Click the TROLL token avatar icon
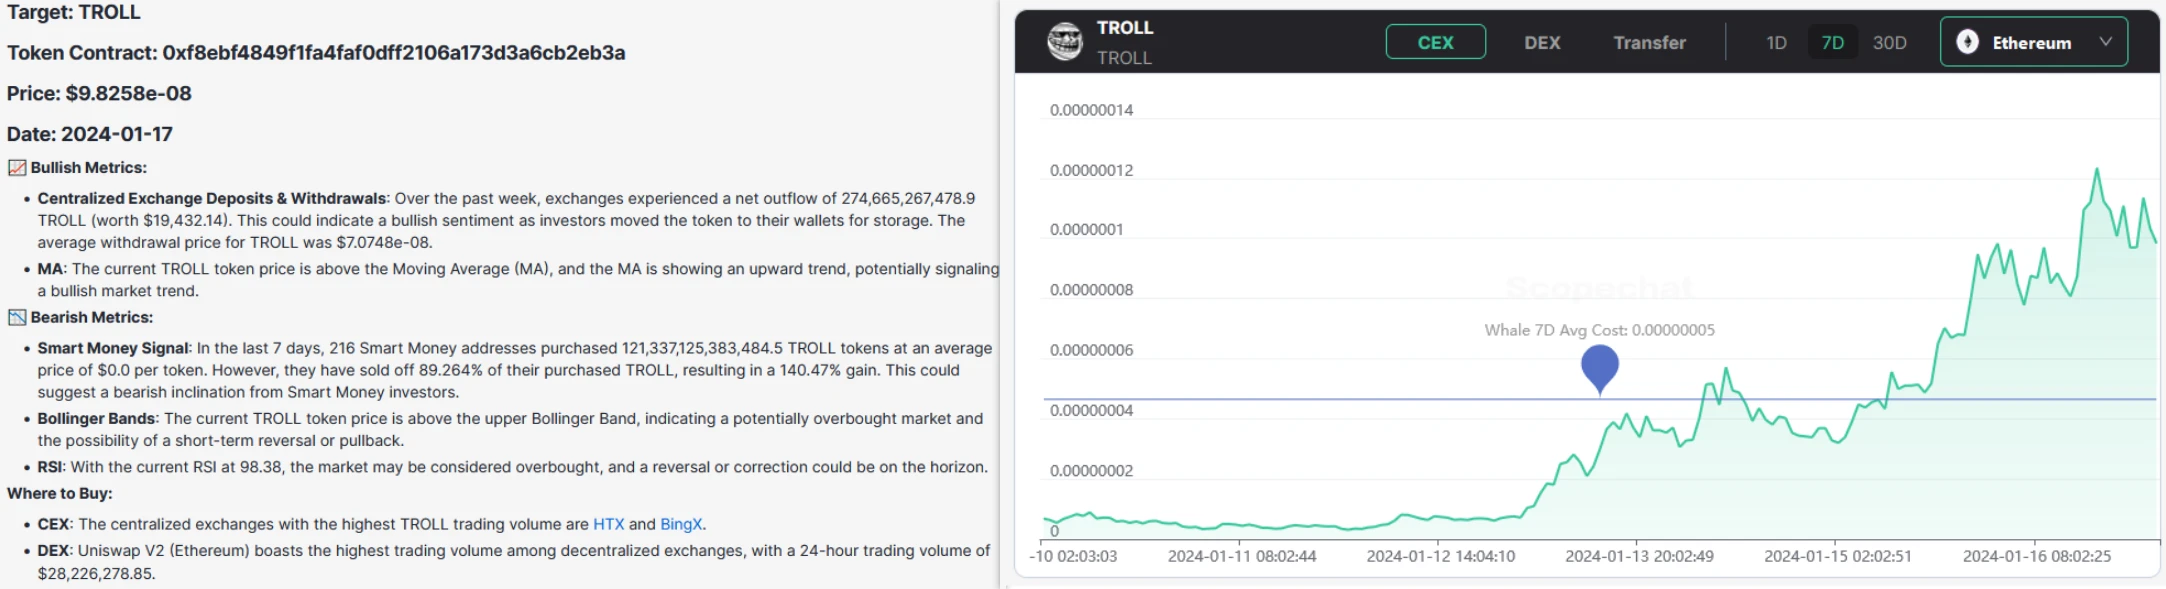The height and width of the screenshot is (589, 2166). pyautogui.click(x=1064, y=42)
